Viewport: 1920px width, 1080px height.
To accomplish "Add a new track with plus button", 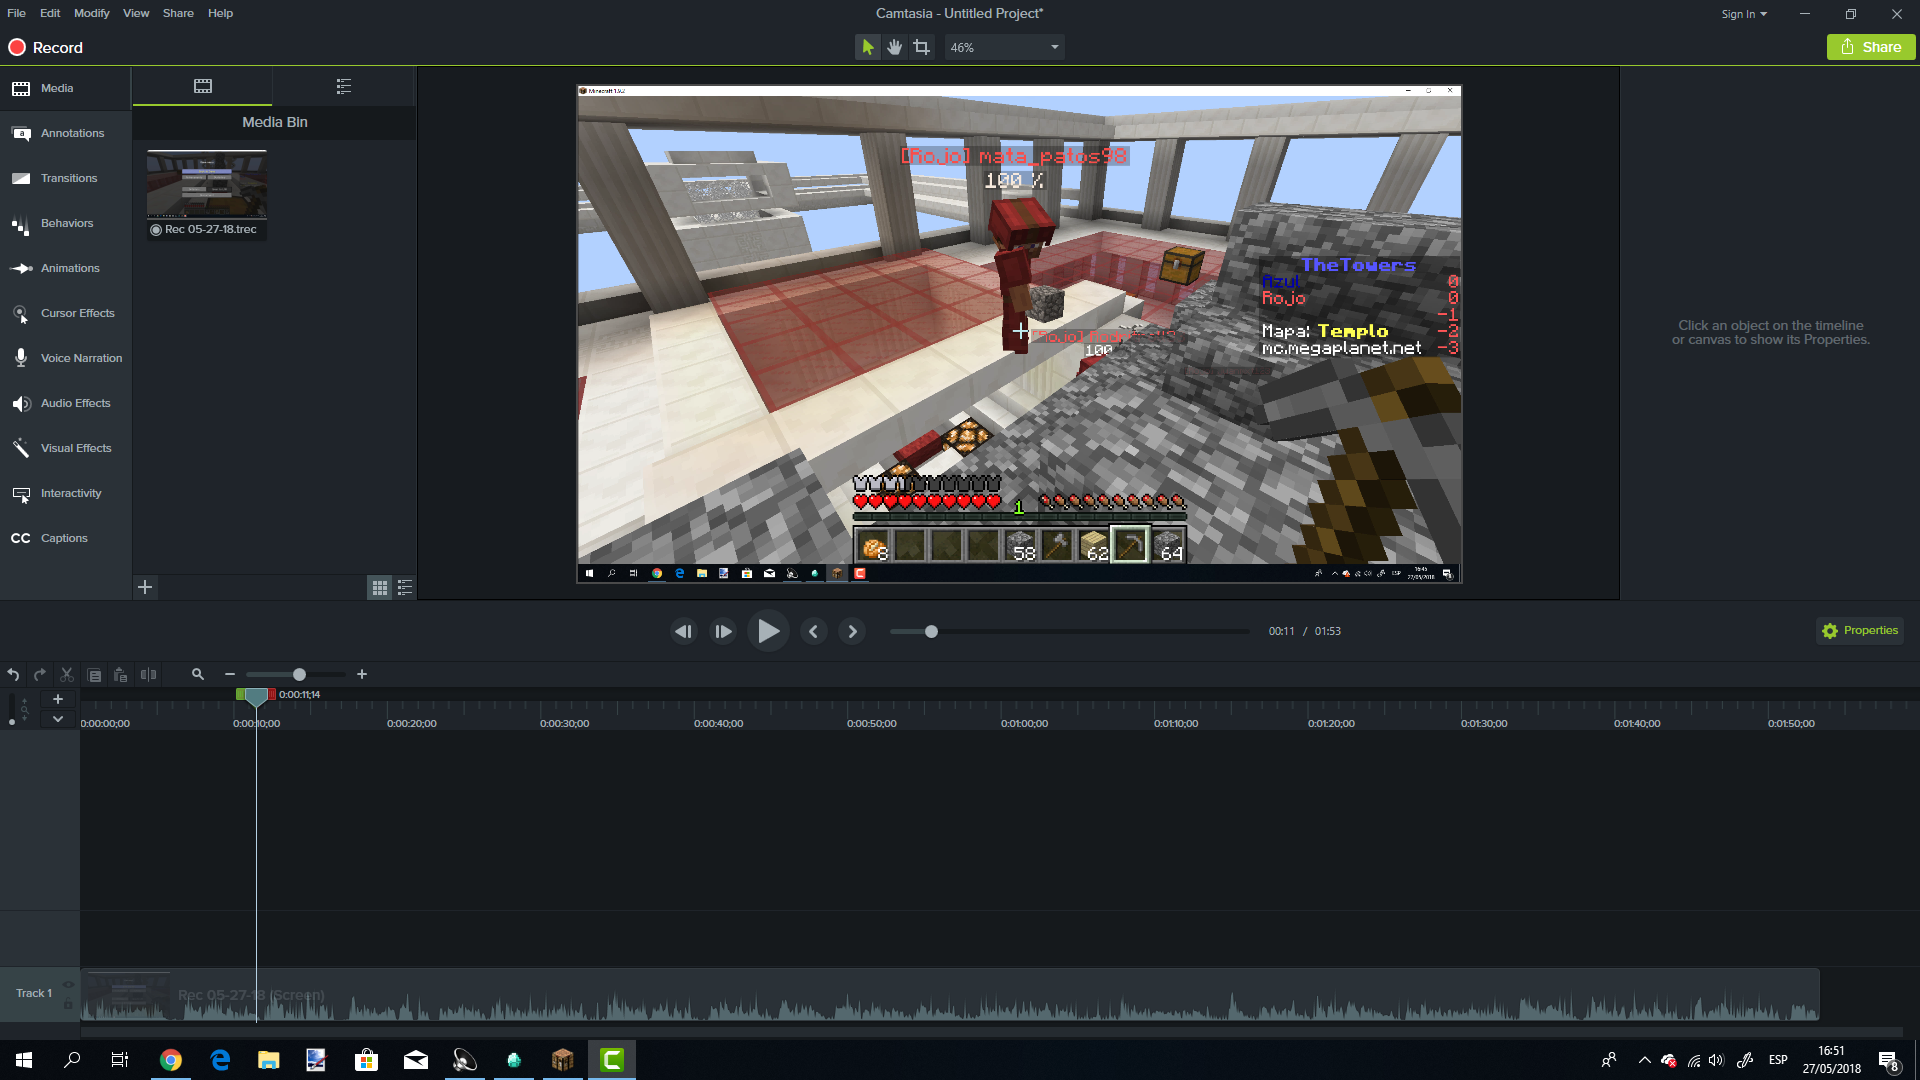I will coord(58,699).
